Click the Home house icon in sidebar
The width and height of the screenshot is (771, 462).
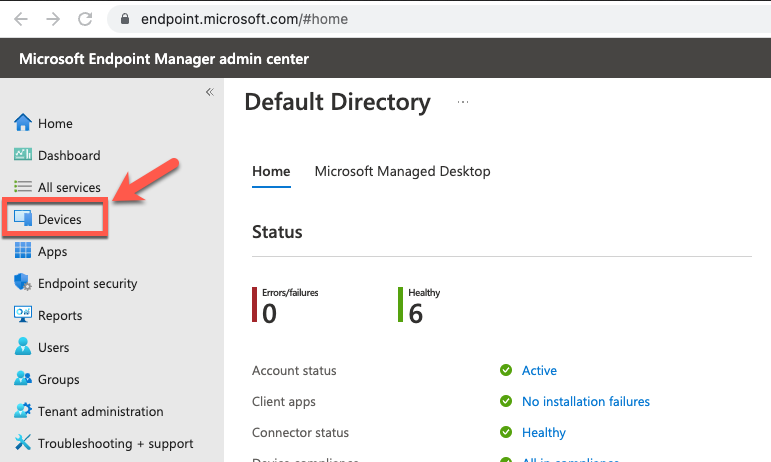pyautogui.click(x=23, y=123)
